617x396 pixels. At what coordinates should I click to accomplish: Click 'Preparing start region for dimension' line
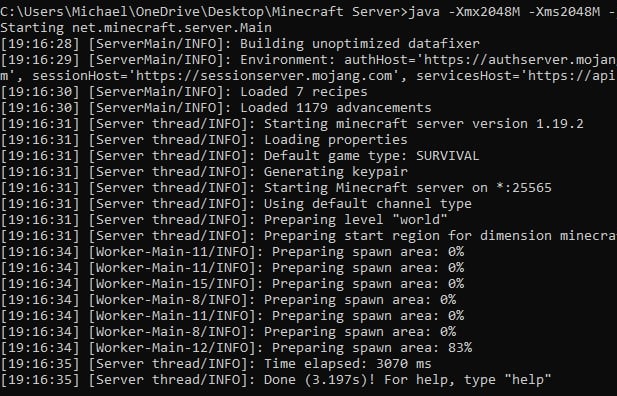308,236
